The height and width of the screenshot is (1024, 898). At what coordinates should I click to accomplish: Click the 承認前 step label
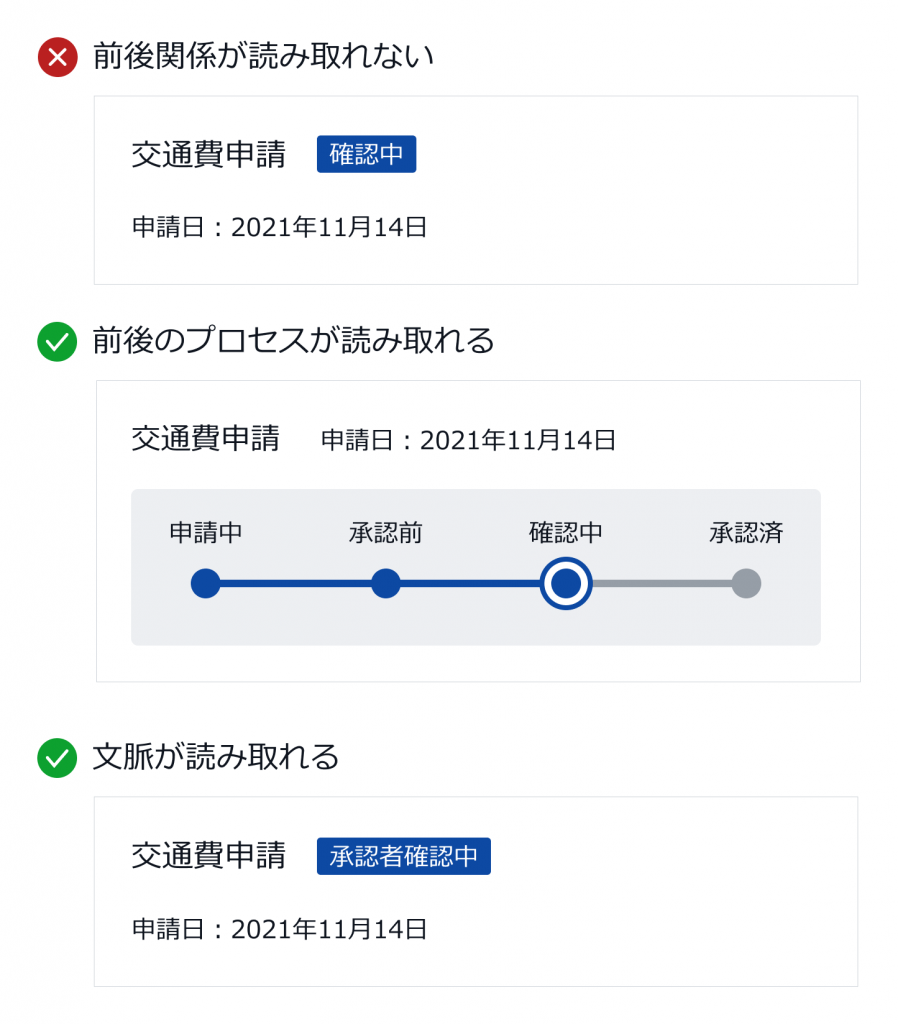point(386,533)
